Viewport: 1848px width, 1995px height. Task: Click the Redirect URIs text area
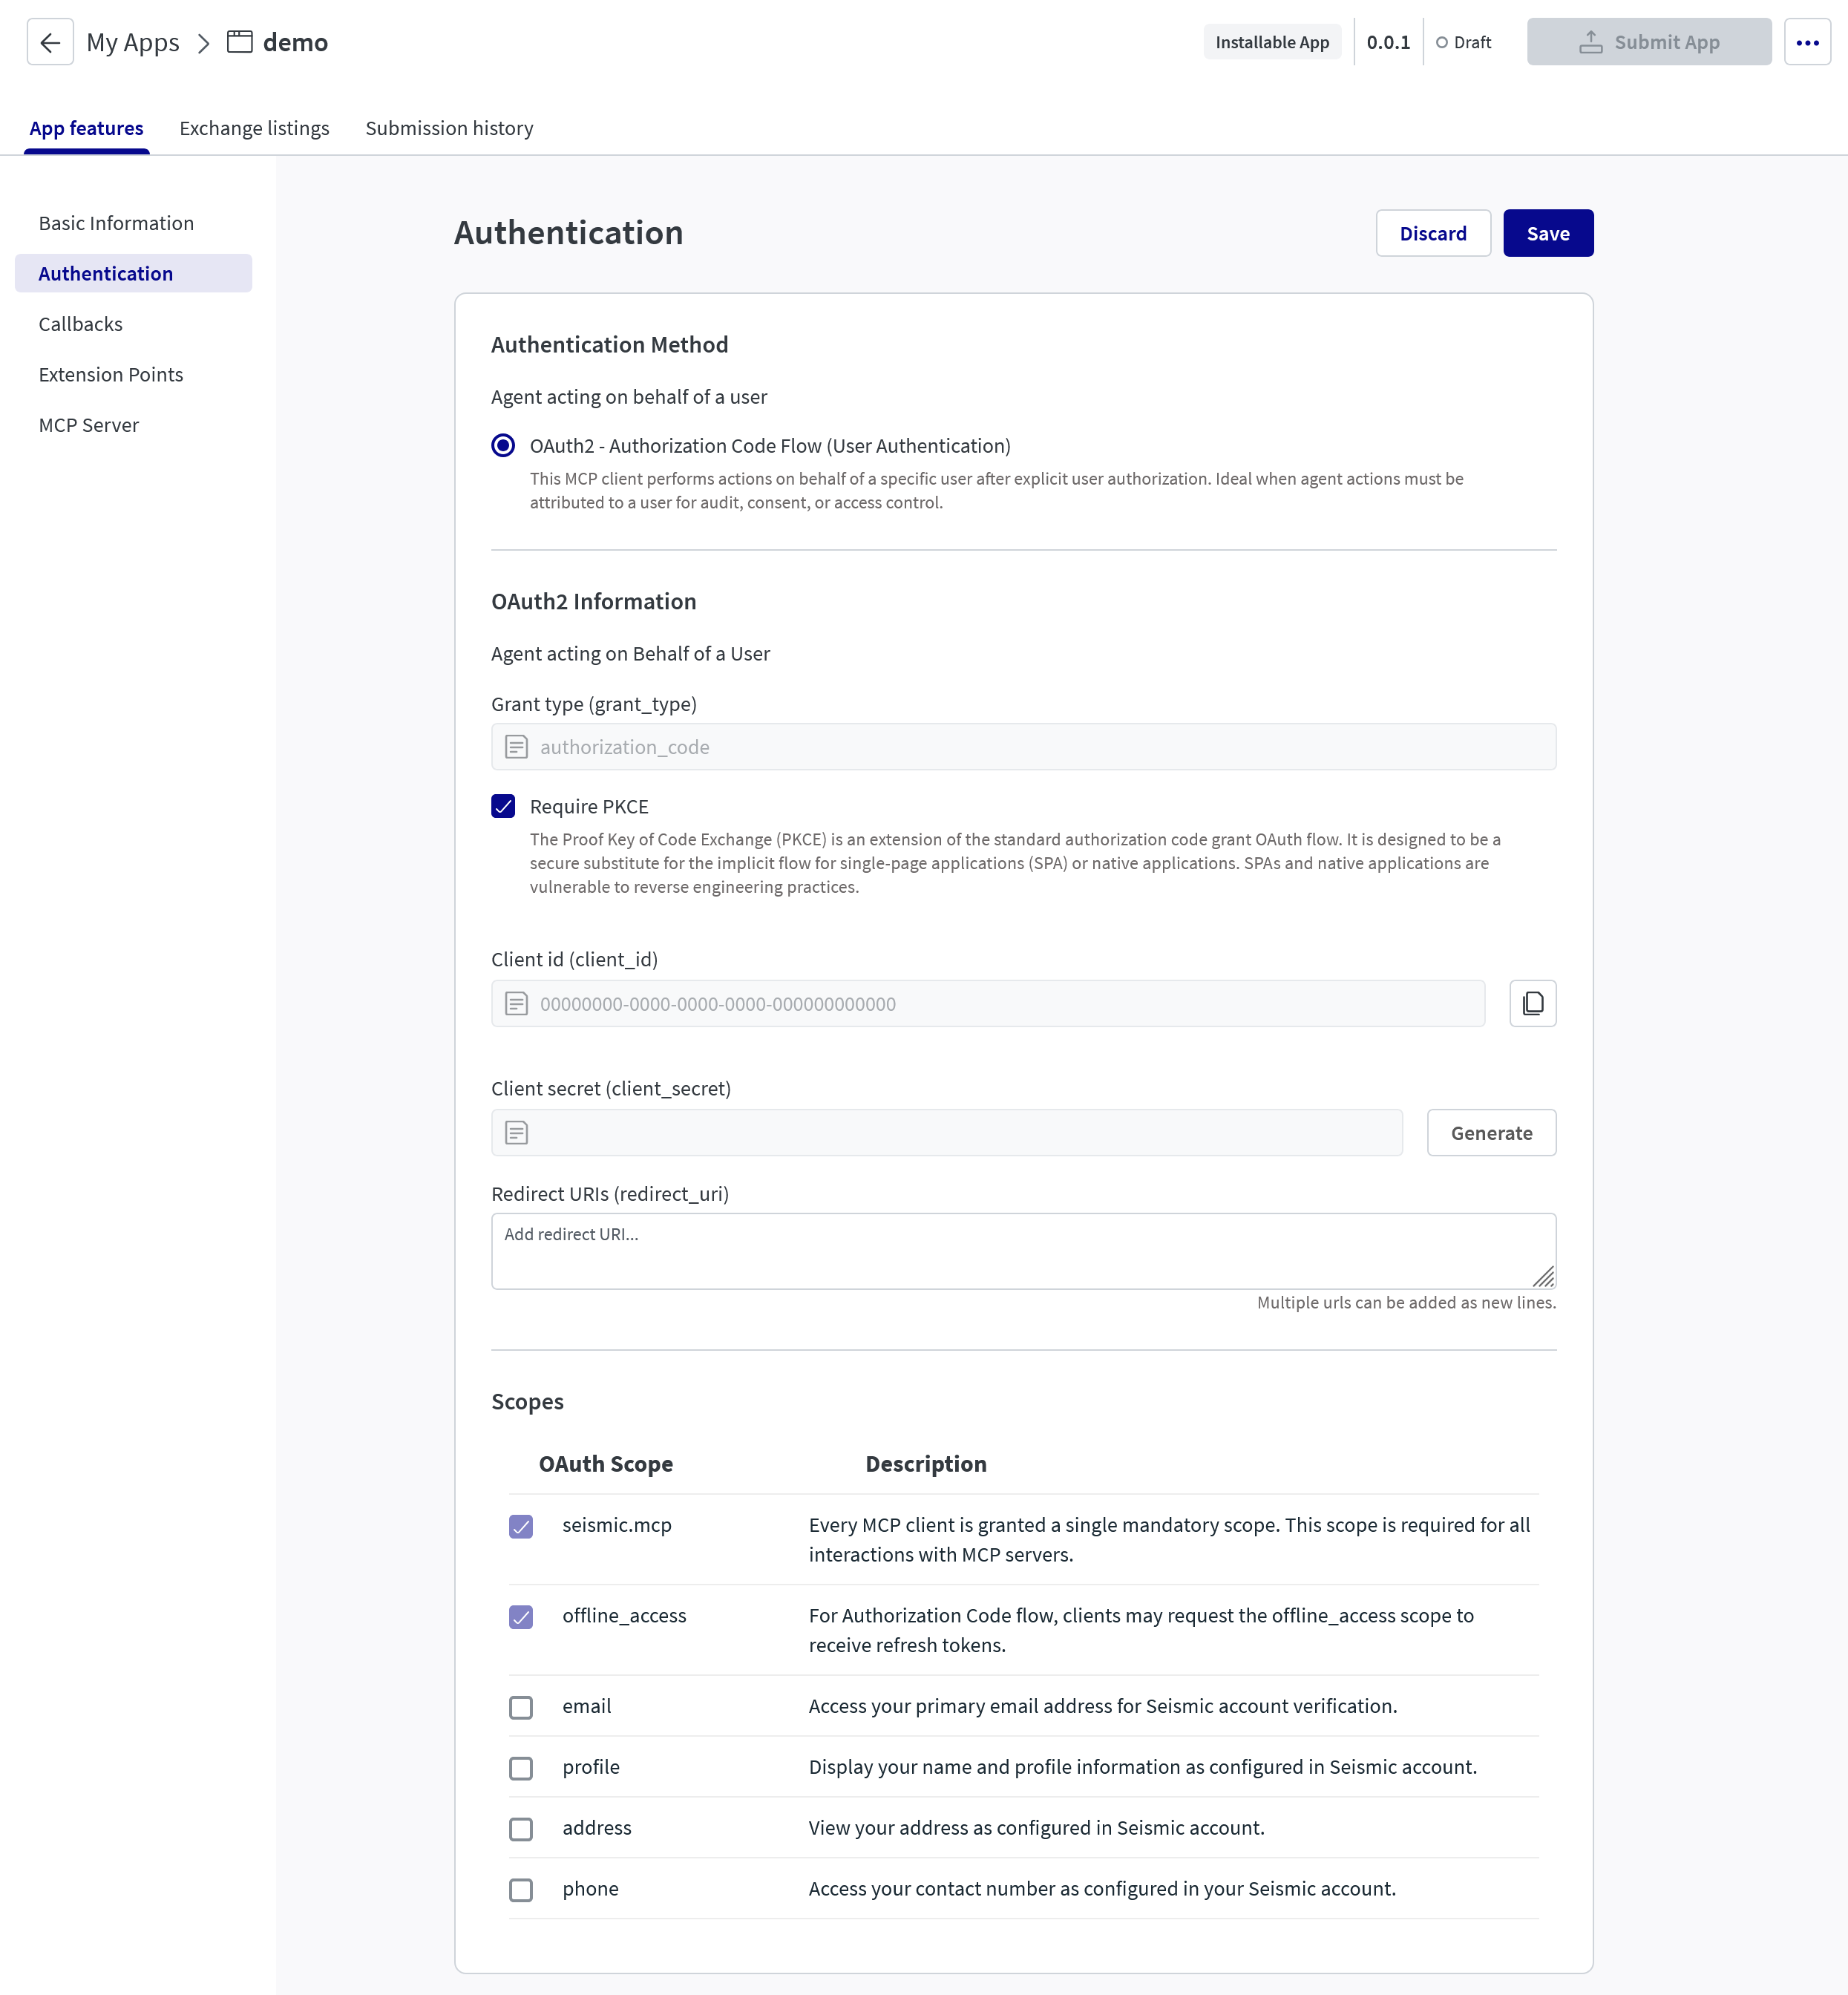coord(1022,1251)
